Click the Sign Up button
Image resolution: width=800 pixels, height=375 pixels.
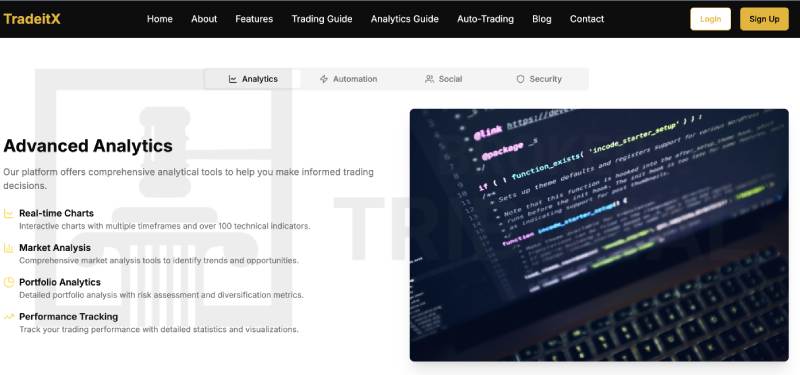(764, 19)
